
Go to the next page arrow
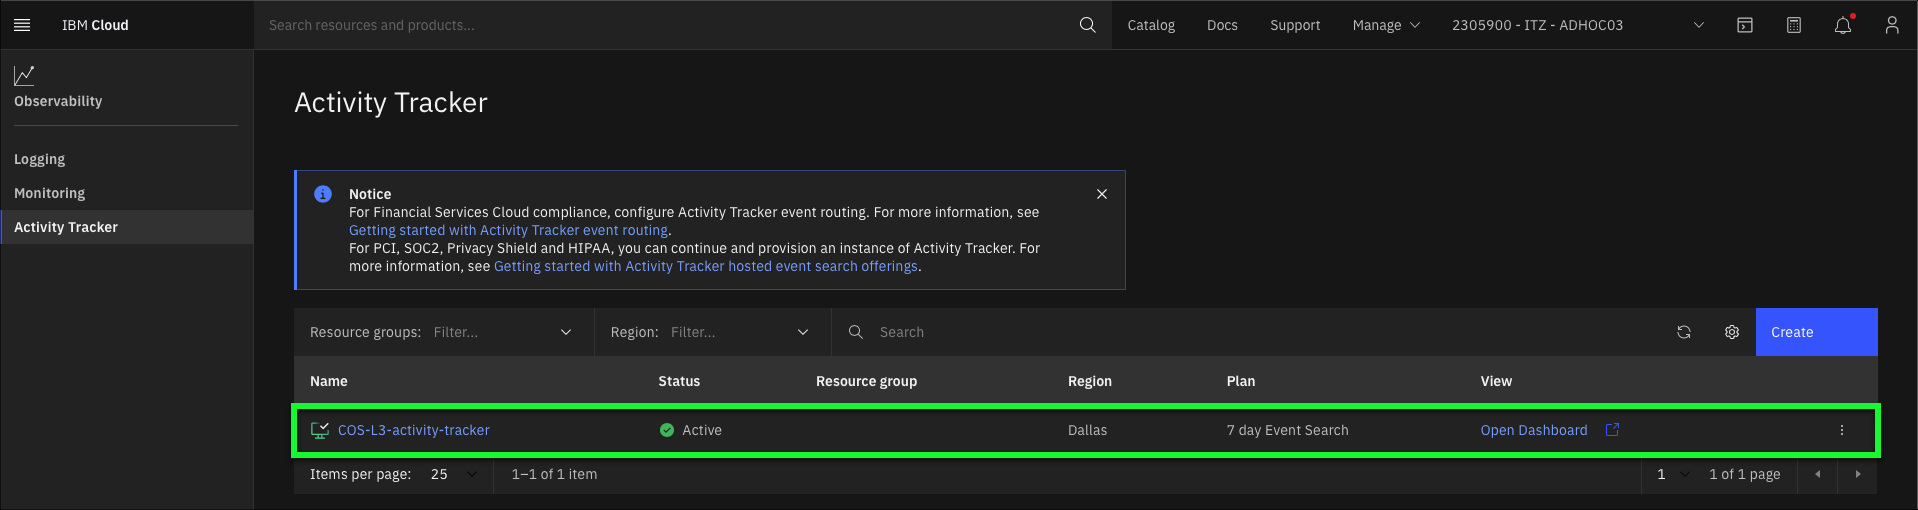(1858, 474)
